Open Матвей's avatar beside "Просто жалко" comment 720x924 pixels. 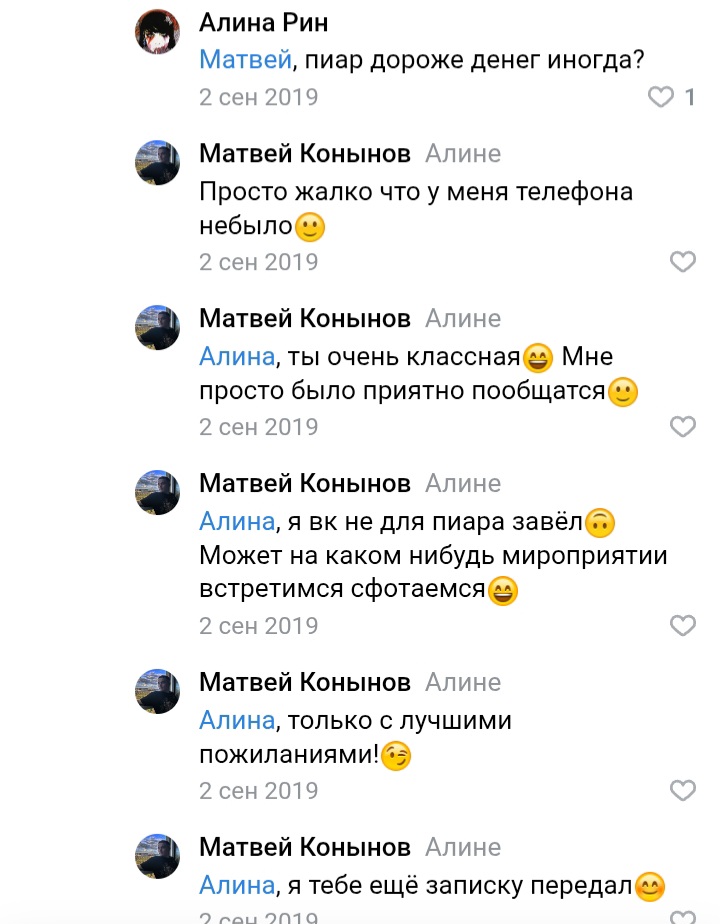coord(157,163)
